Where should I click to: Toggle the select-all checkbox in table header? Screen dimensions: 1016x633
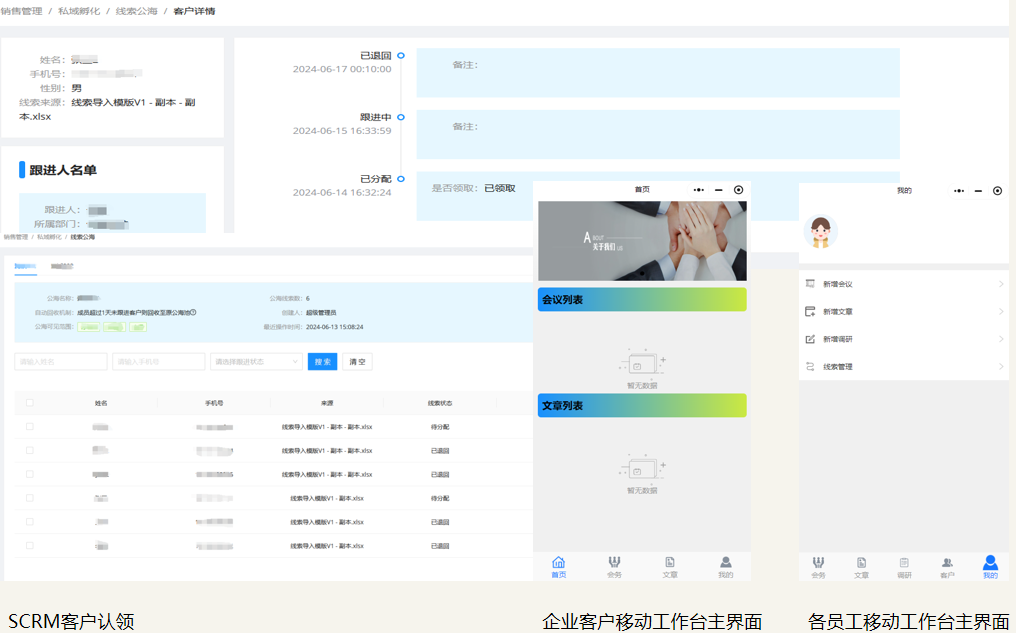point(30,403)
